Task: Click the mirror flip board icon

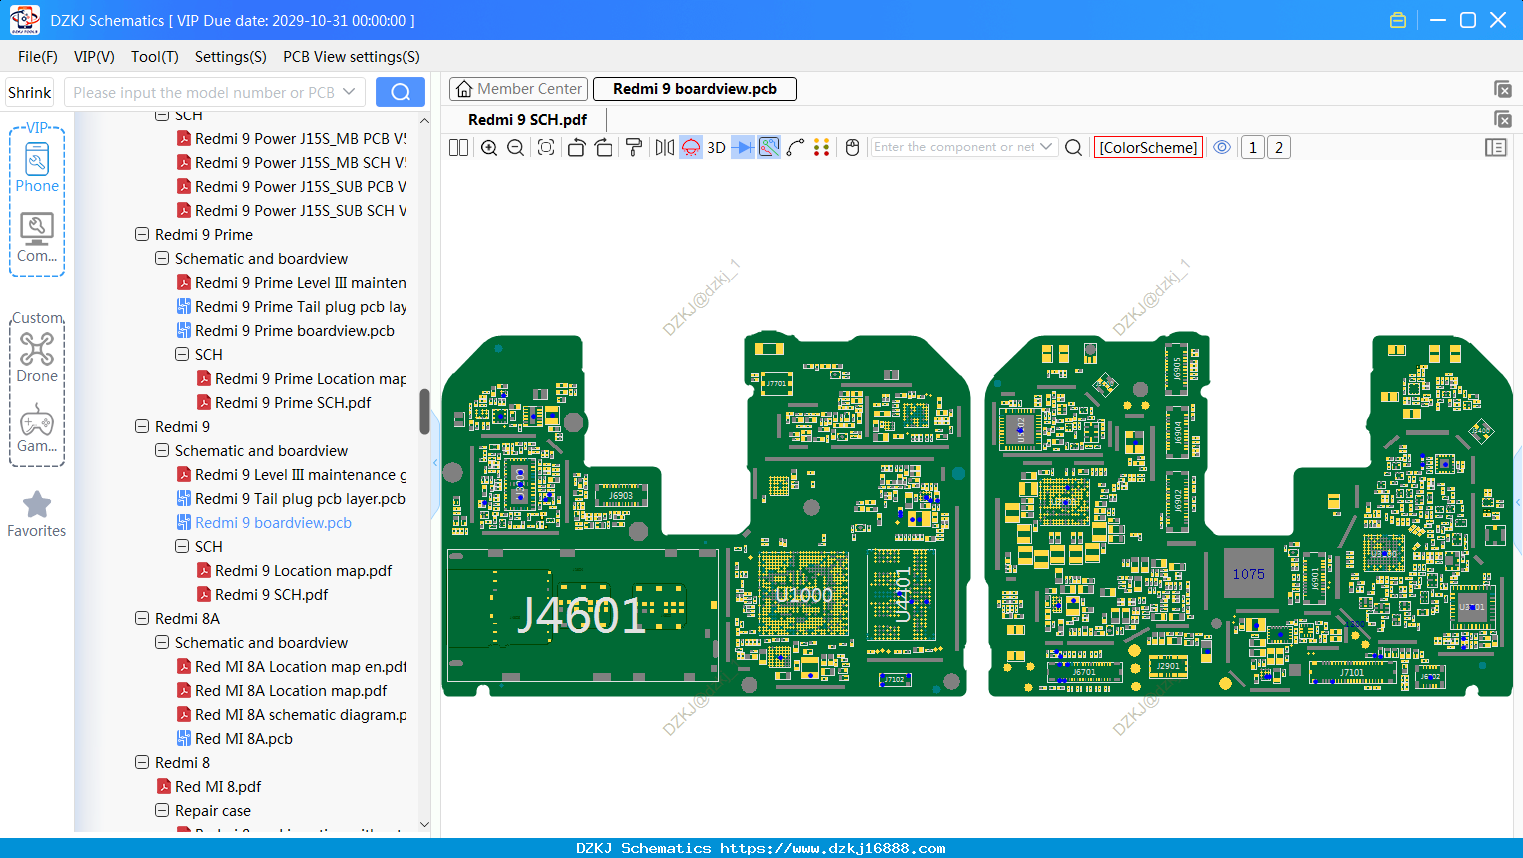Action: 665,148
